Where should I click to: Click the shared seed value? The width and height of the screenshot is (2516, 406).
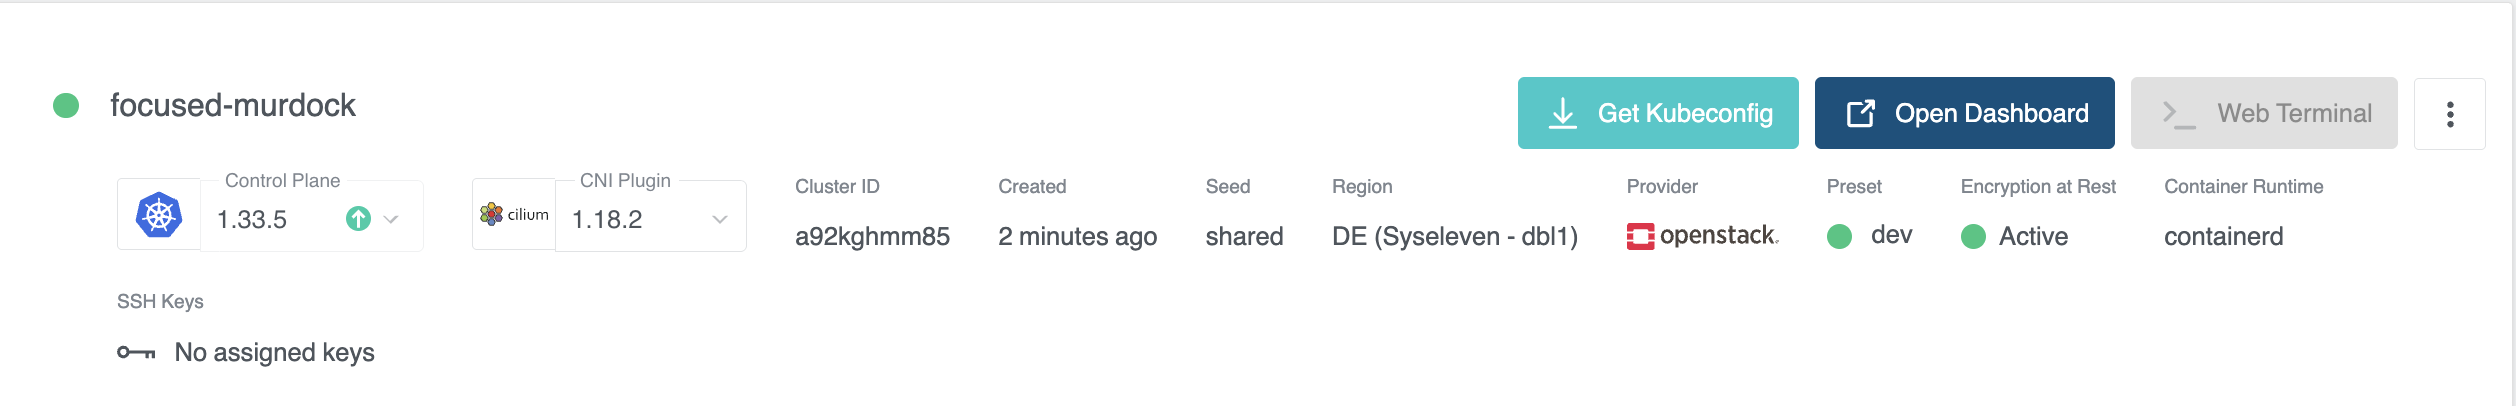[x=1244, y=237]
